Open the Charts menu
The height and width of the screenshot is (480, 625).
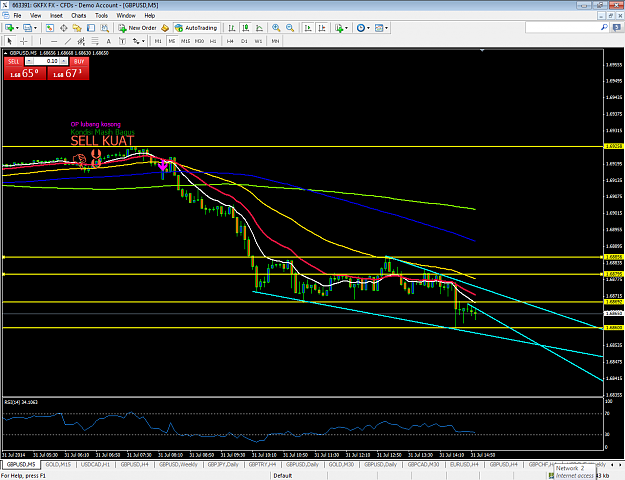coord(79,16)
